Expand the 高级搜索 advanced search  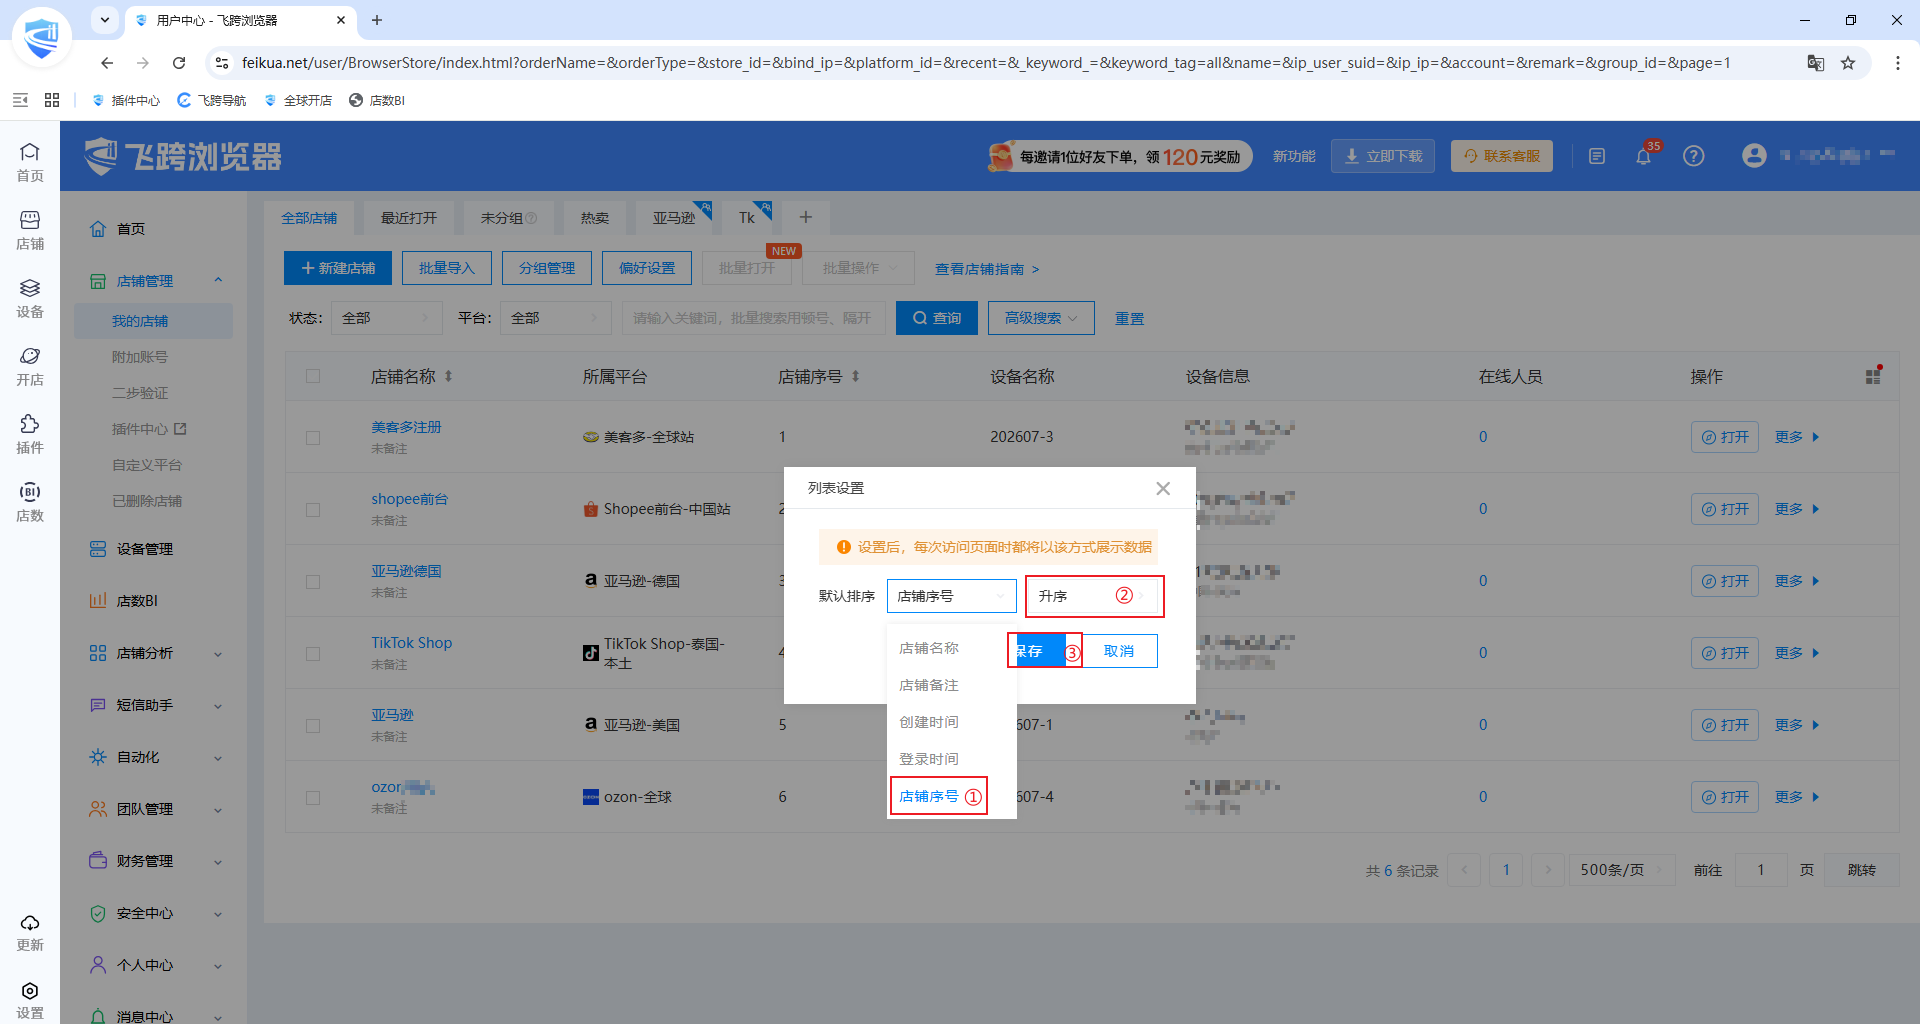tap(1041, 318)
